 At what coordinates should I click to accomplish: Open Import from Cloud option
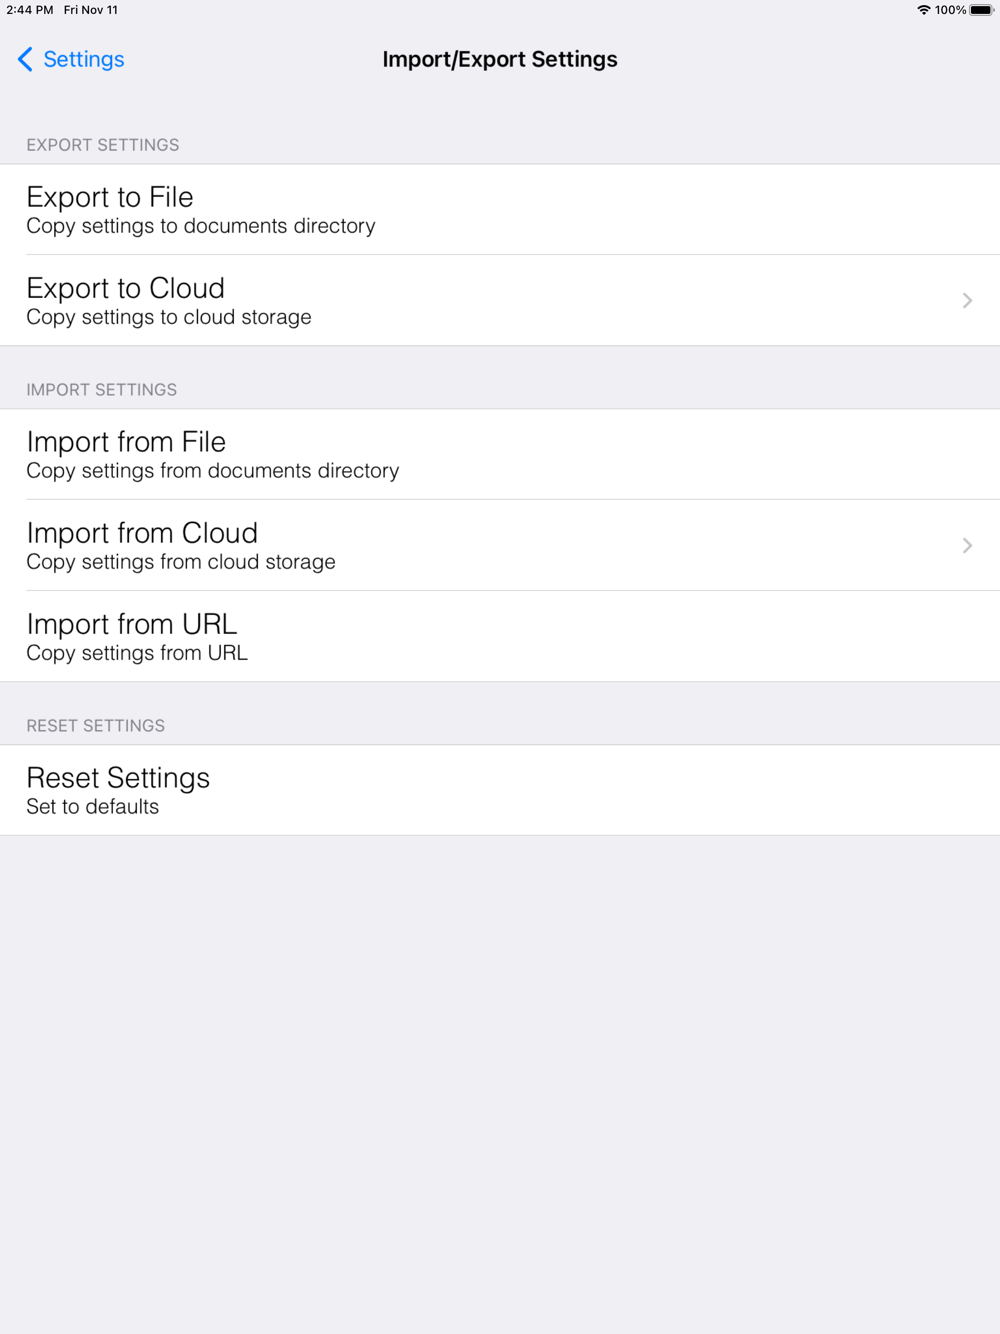click(x=500, y=546)
